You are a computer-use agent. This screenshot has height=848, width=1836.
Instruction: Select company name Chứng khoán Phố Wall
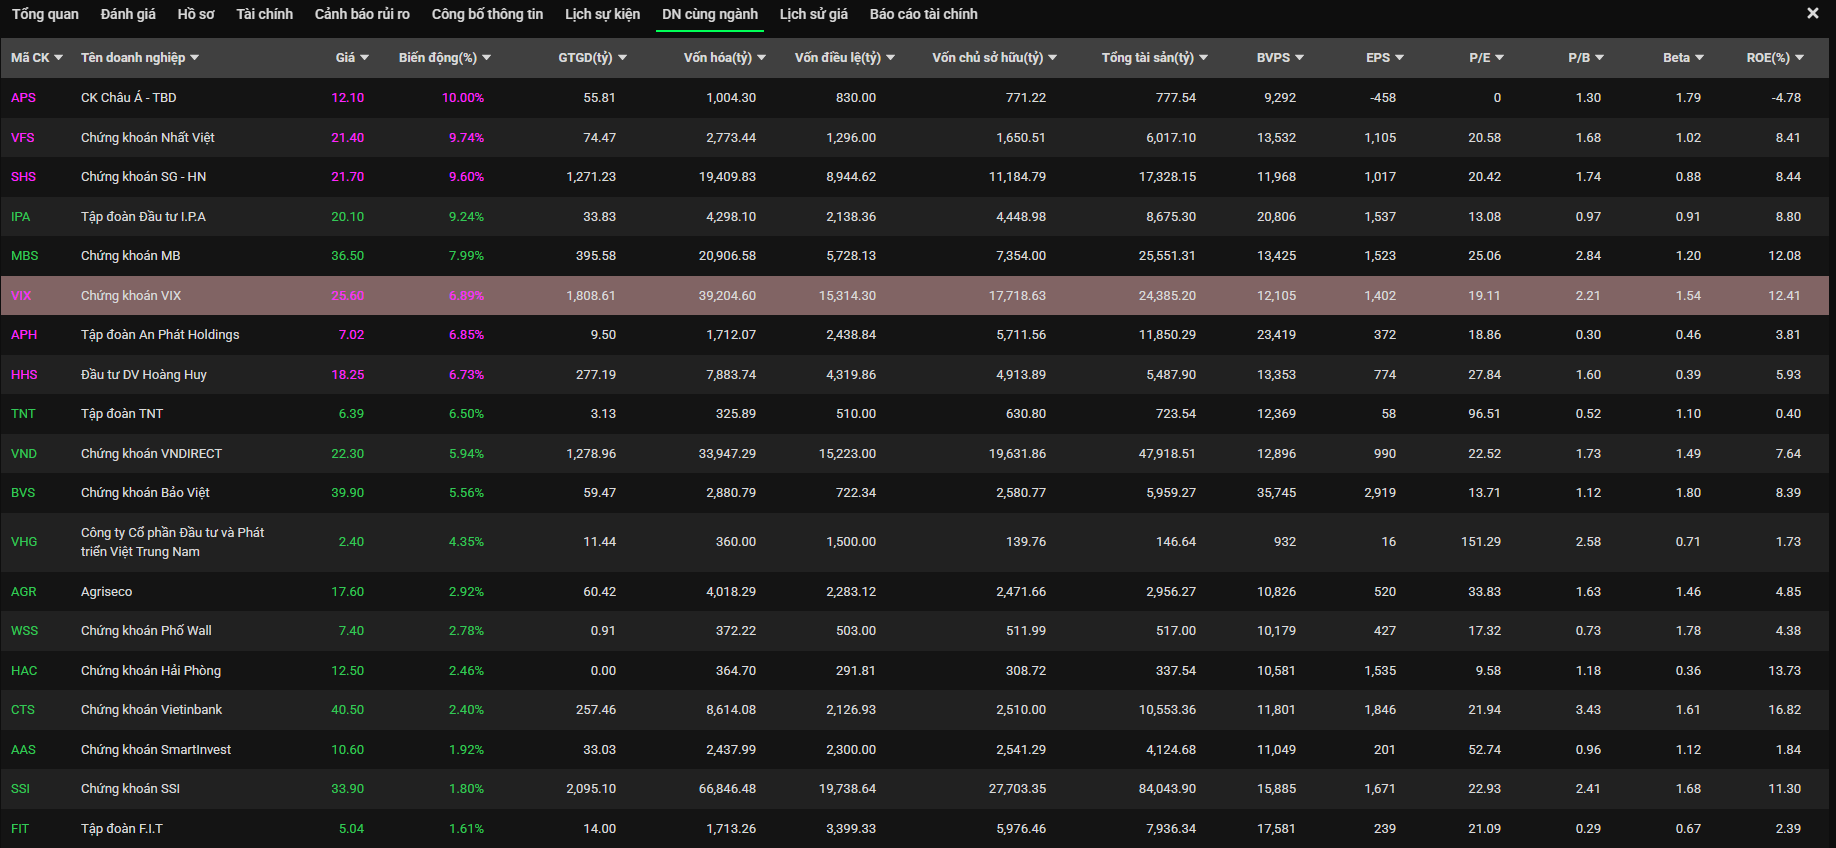tap(146, 631)
